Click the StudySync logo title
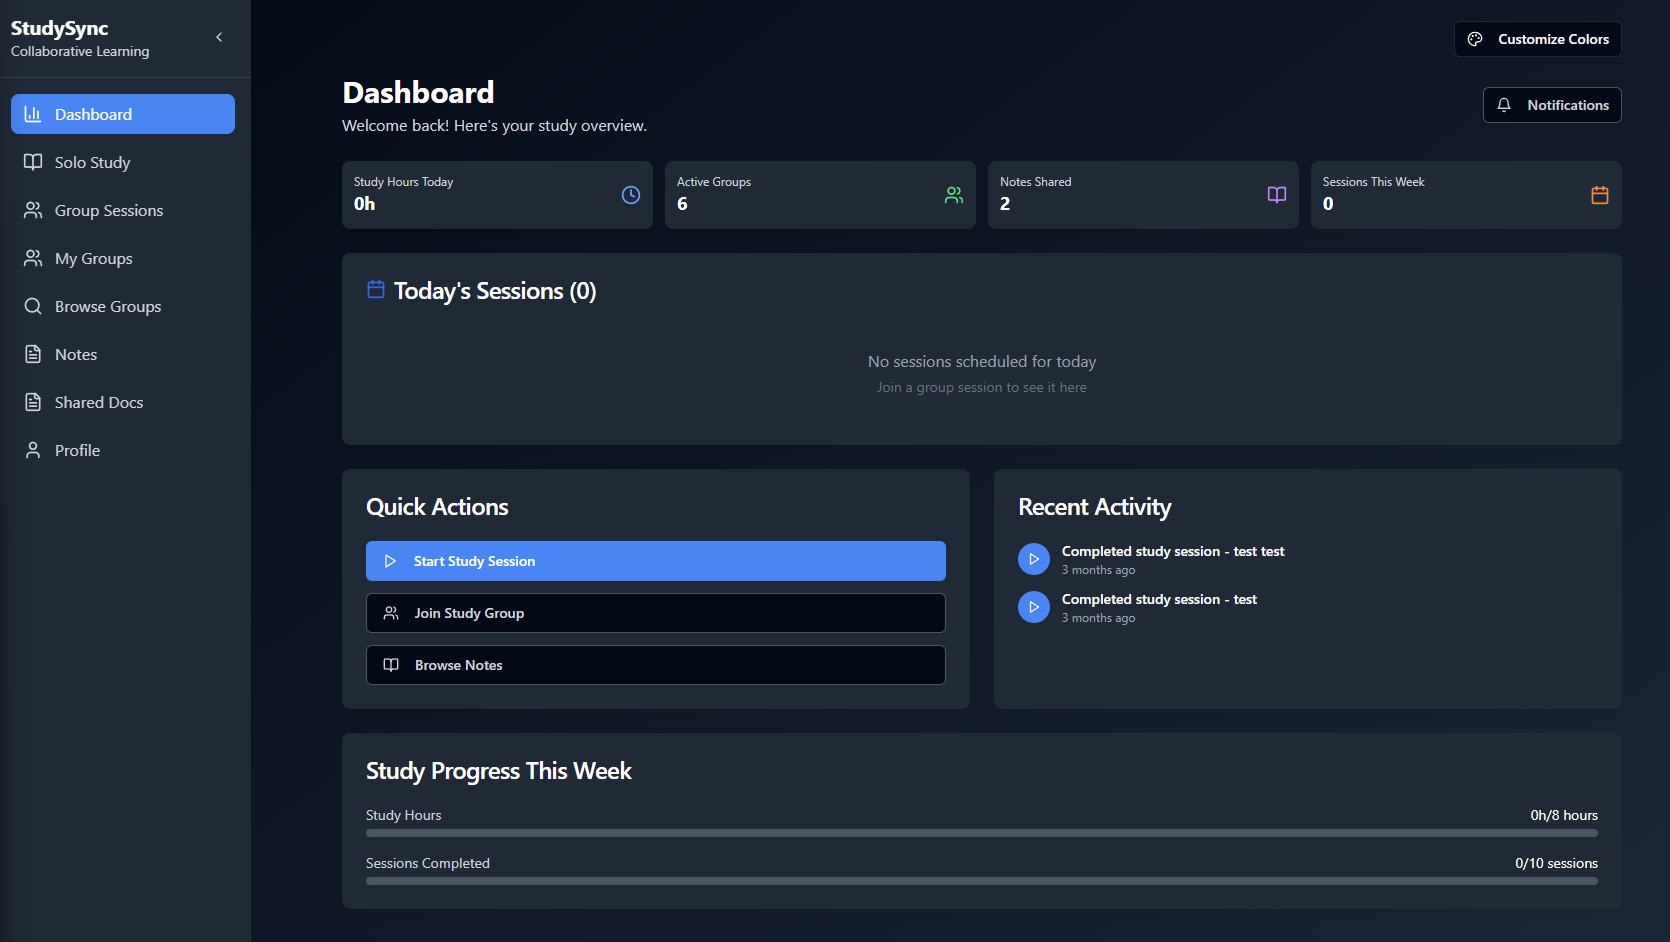The image size is (1670, 942). point(60,28)
